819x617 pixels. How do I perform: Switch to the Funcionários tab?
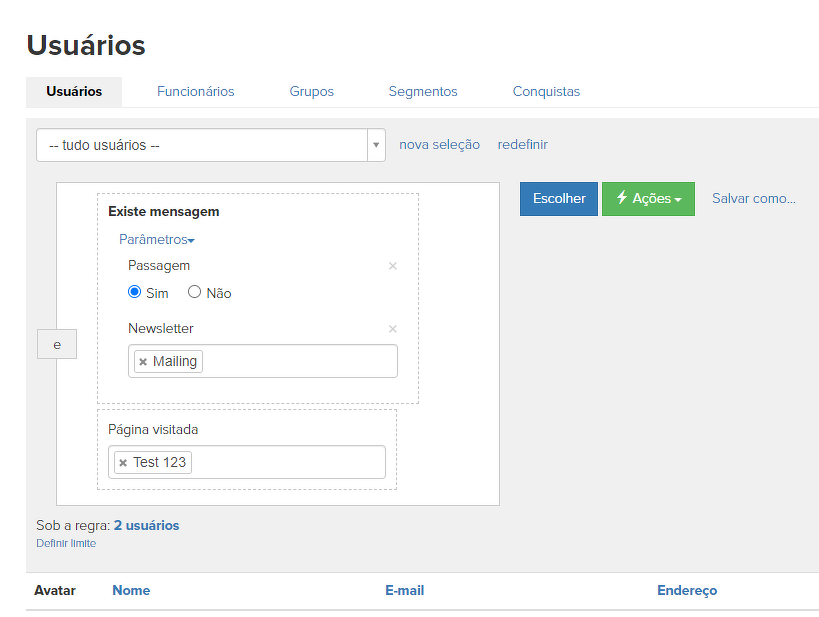click(195, 92)
